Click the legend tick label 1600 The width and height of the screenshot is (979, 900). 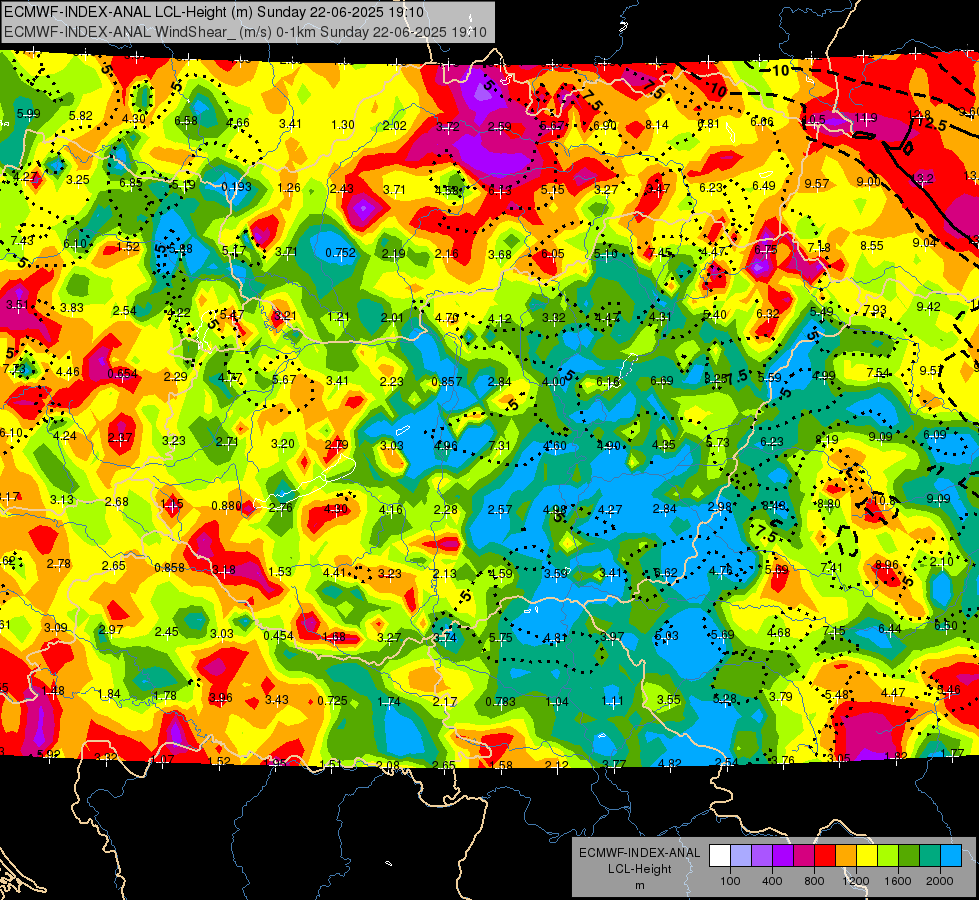(897, 881)
